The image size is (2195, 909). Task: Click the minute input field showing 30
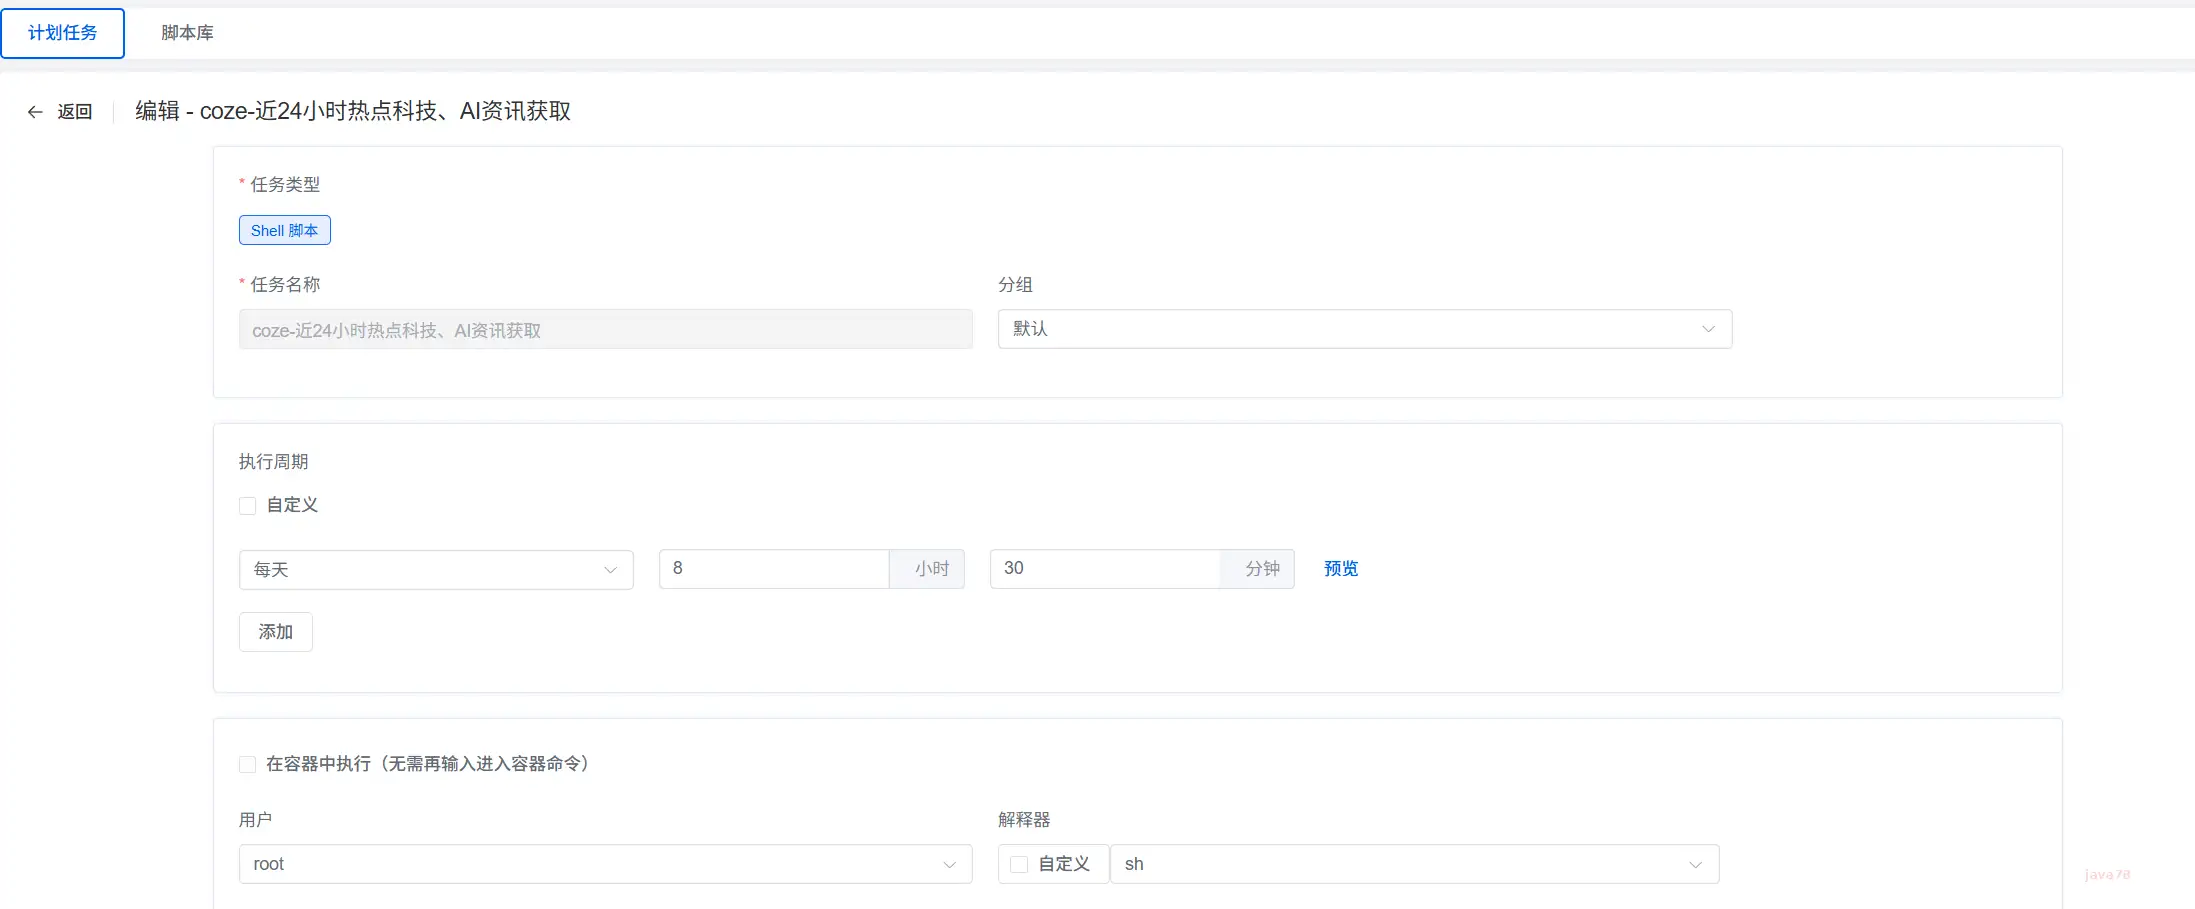coord(1104,569)
